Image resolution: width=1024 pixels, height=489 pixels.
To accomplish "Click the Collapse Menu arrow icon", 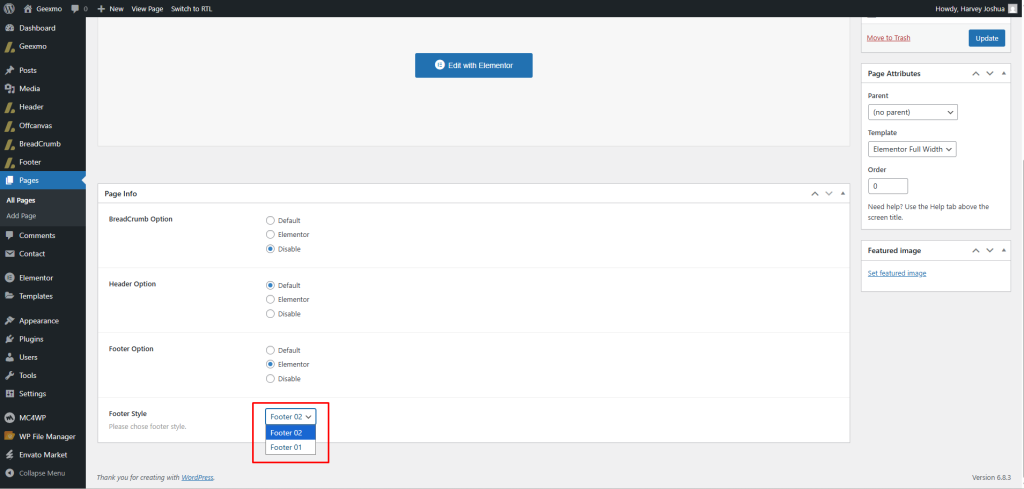I will point(9,473).
